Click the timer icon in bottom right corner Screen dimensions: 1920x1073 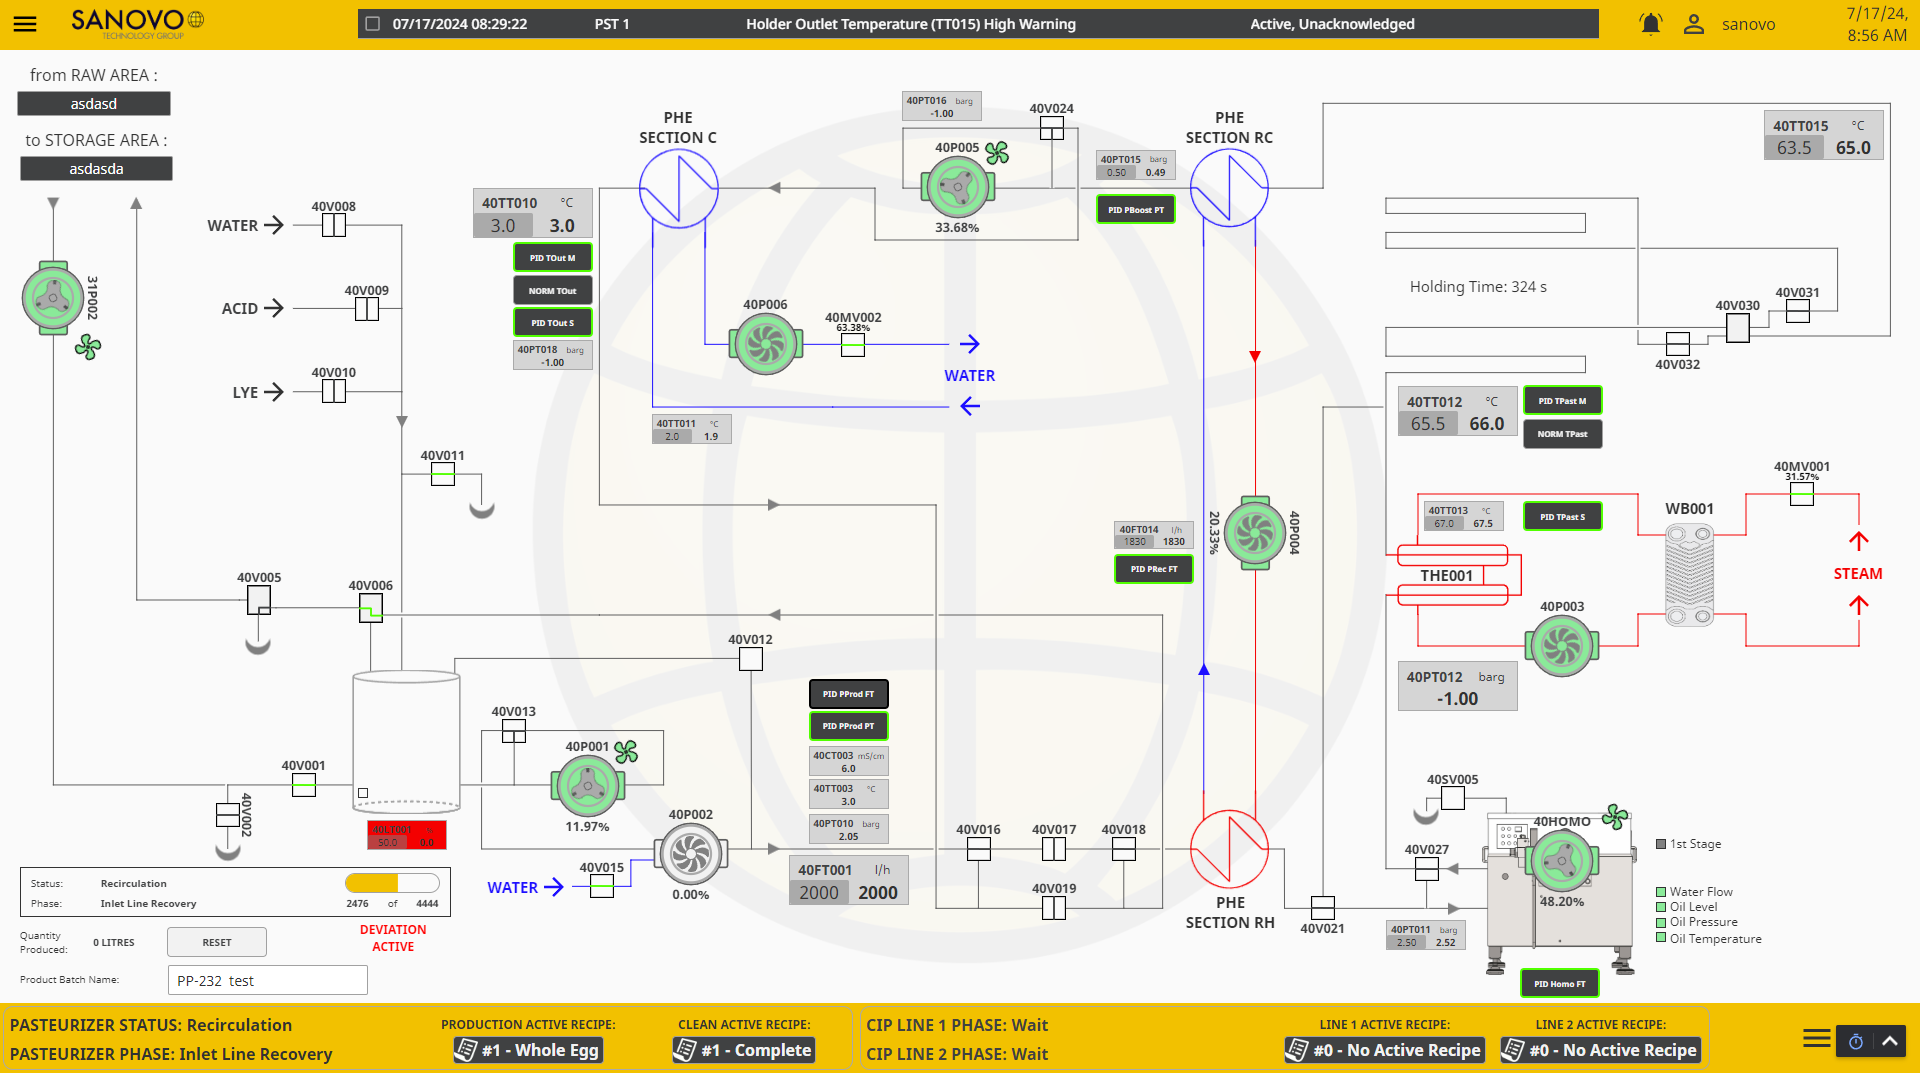(1857, 1041)
